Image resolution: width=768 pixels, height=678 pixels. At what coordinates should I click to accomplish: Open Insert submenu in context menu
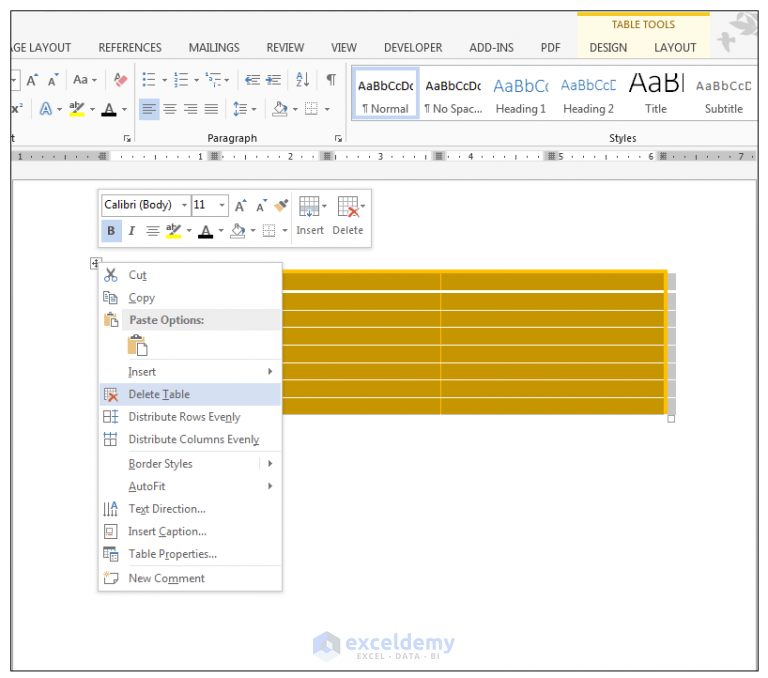point(190,372)
